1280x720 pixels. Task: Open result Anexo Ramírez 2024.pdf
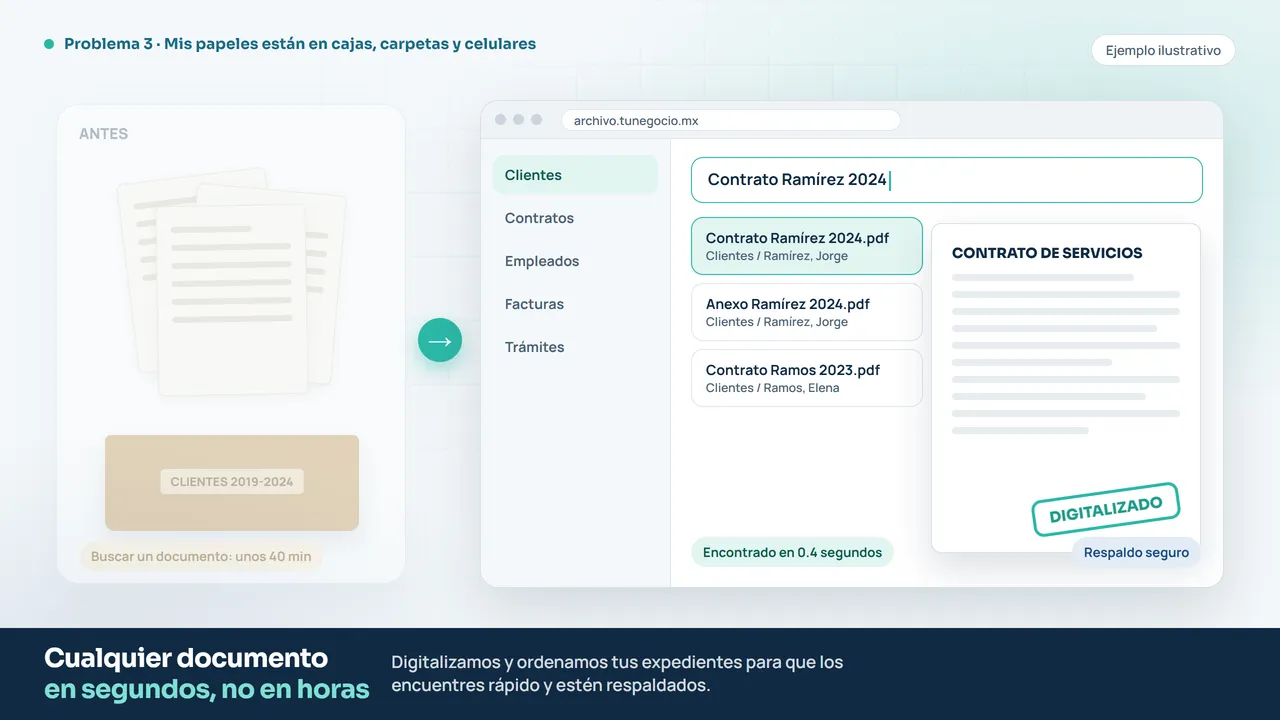coord(806,312)
